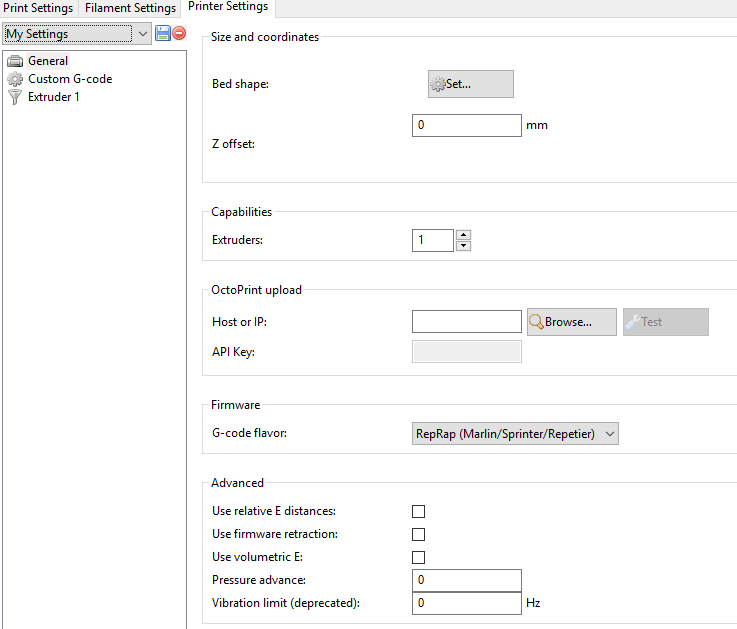This screenshot has height=629, width=737.
Task: Decrease the Extruders count with down arrow
Action: (463, 246)
